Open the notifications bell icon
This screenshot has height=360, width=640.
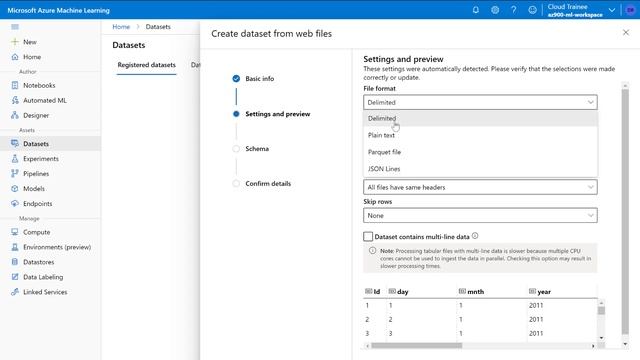[x=476, y=10]
